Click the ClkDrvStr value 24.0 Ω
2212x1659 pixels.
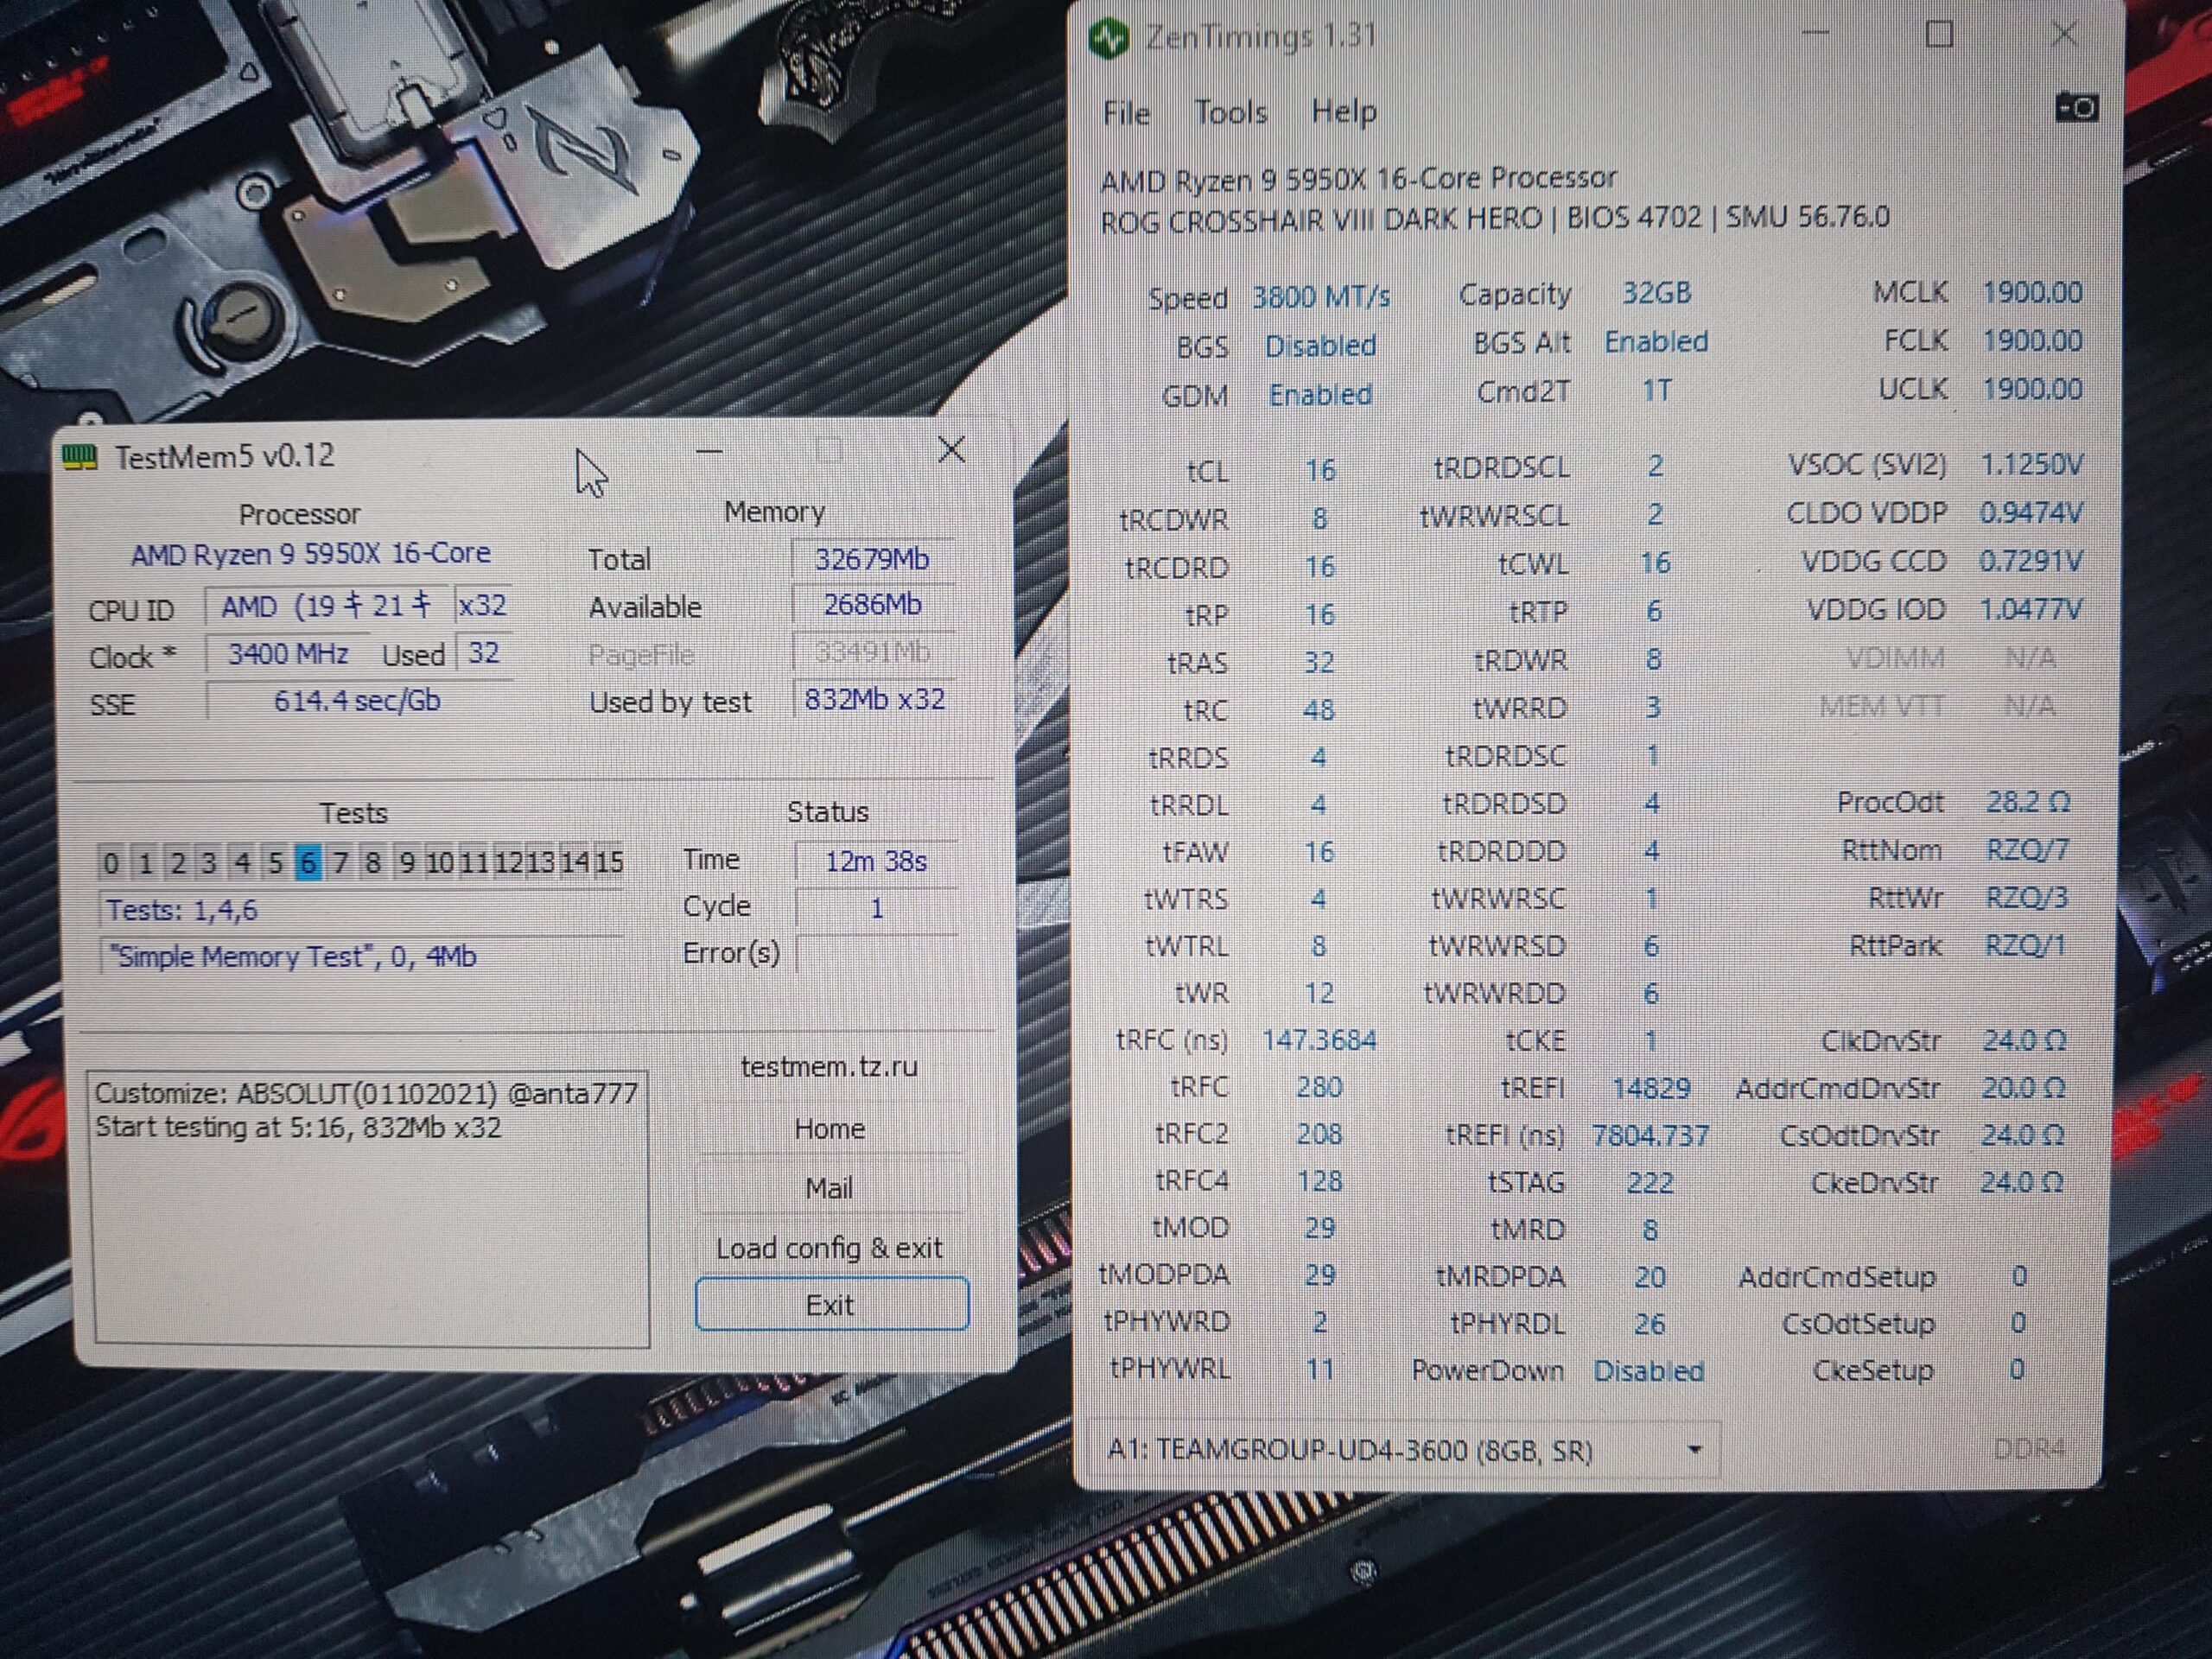(x=2024, y=1041)
